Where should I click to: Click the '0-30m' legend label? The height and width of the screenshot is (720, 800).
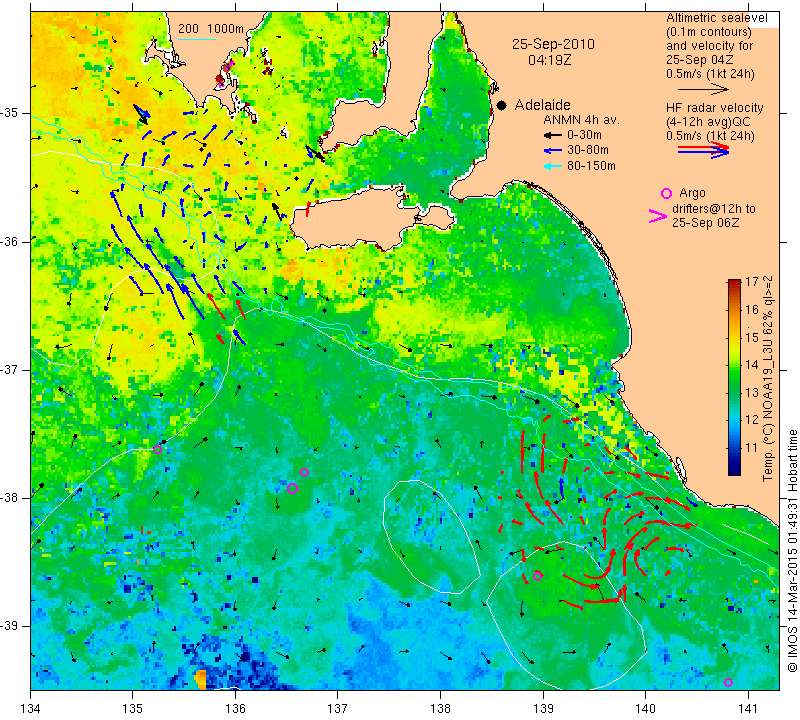click(x=584, y=135)
